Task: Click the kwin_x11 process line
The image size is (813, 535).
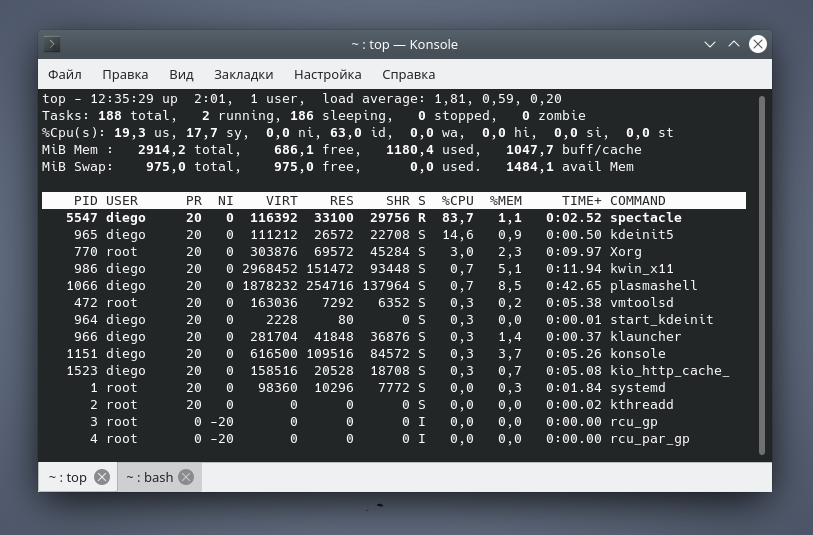Action: click(394, 269)
